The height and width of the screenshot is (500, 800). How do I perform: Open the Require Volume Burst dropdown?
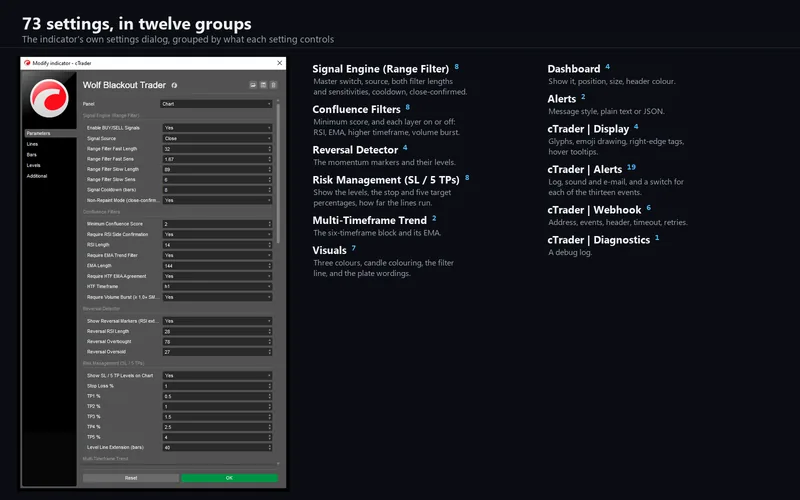point(217,297)
